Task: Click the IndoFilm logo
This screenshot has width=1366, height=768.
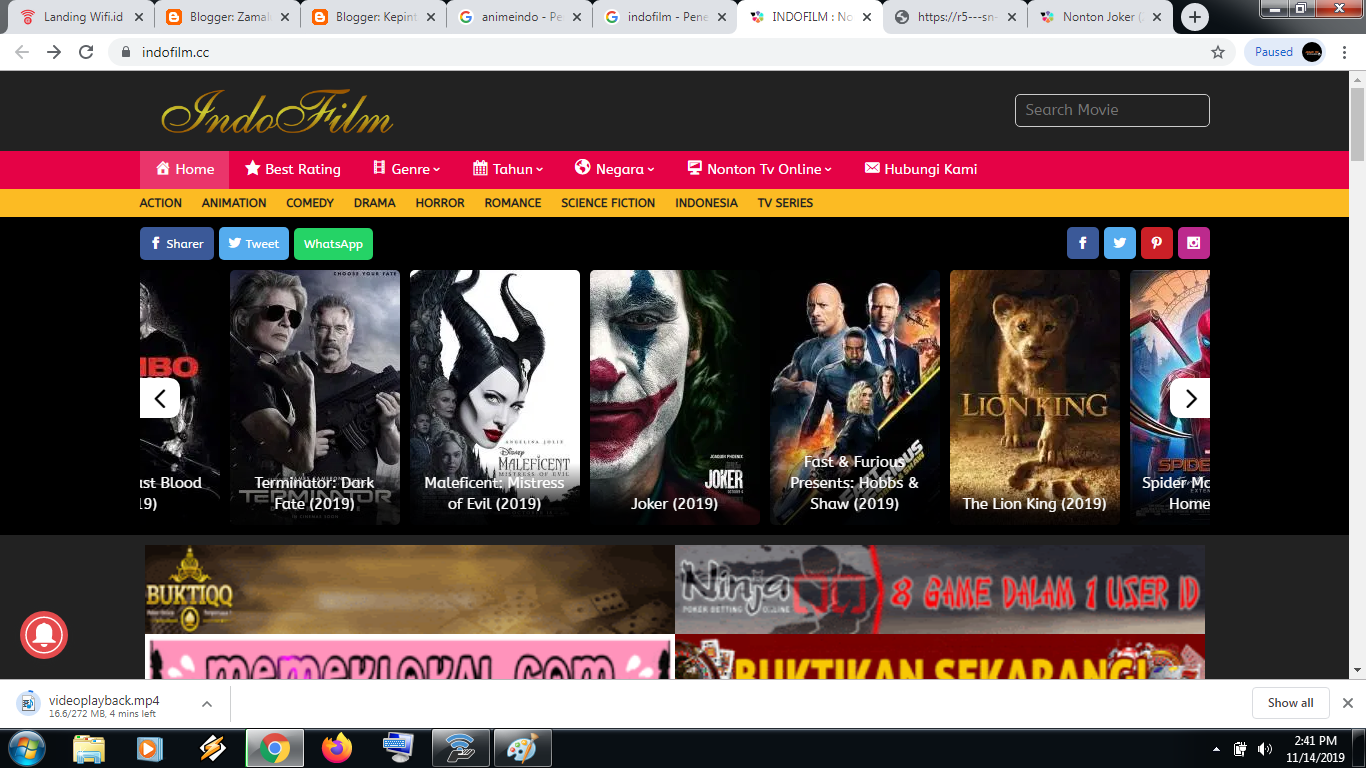Action: point(277,112)
